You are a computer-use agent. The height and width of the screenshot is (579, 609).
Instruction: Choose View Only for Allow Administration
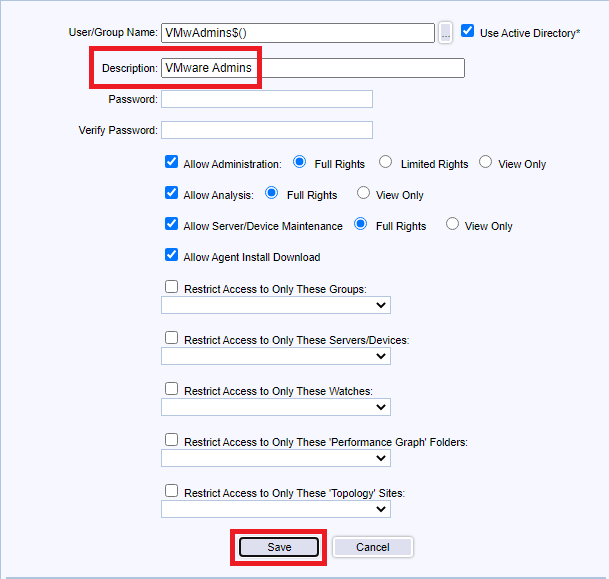click(485, 163)
